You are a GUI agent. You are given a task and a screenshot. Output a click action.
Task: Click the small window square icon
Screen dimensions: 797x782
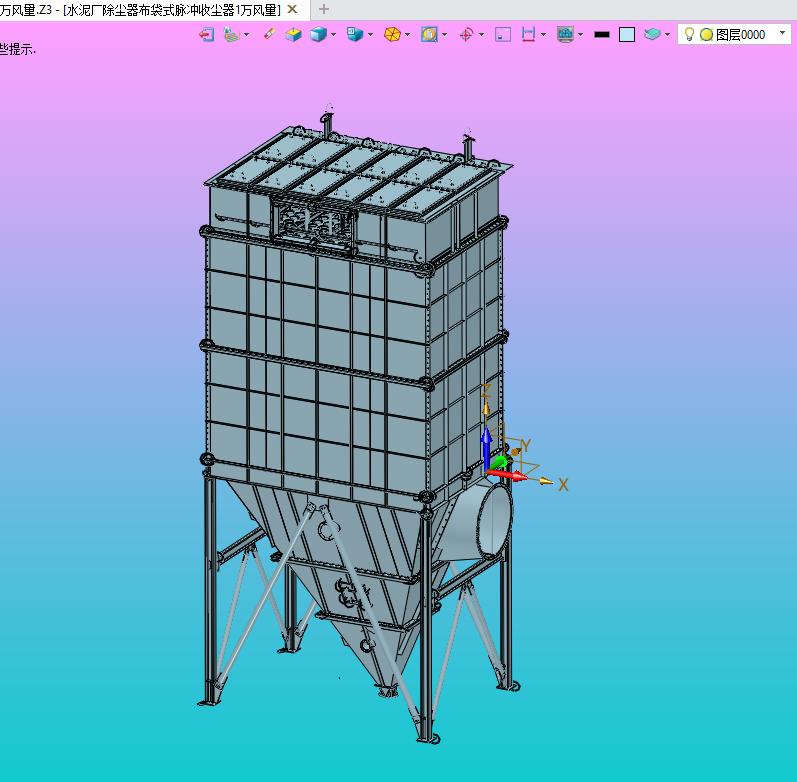click(x=503, y=35)
